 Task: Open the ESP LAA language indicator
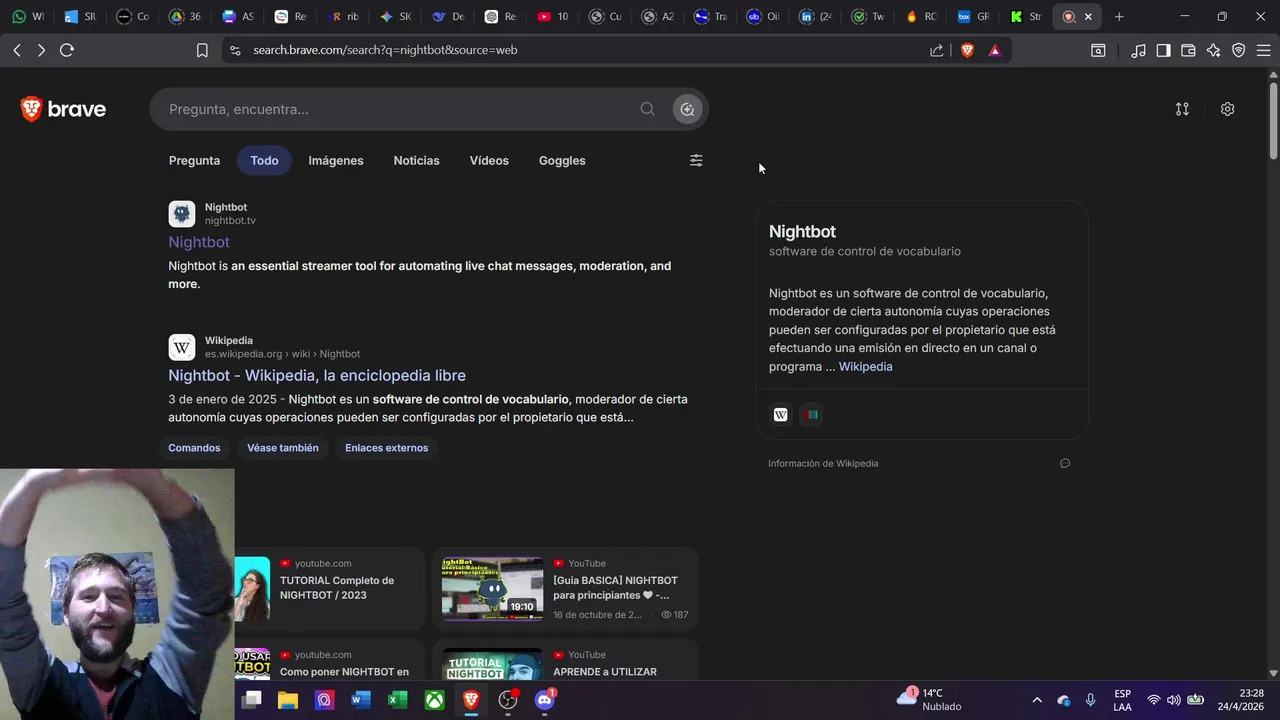click(1123, 700)
